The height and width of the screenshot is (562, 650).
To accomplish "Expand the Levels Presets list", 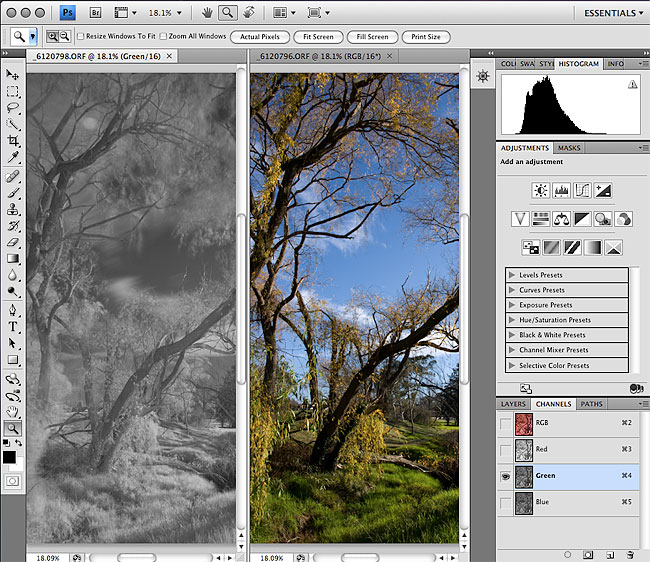I will (x=512, y=275).
